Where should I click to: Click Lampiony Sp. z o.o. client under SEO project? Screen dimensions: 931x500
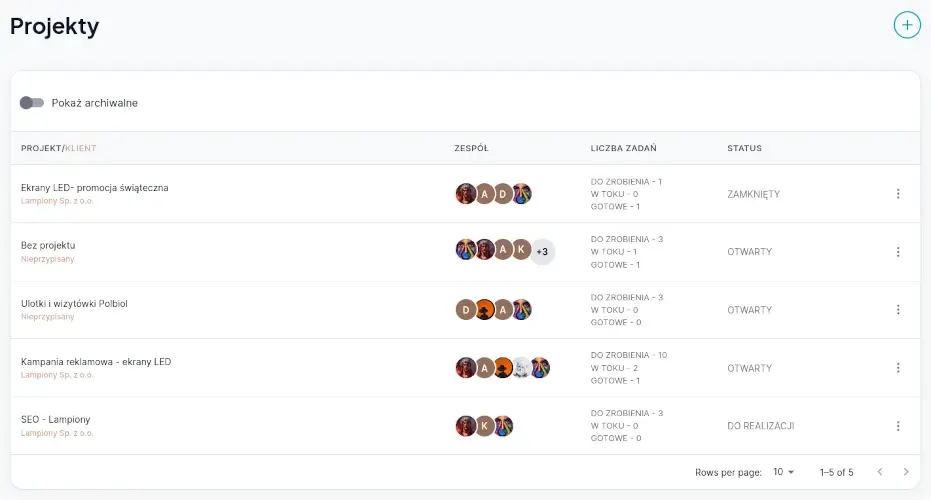[57, 433]
